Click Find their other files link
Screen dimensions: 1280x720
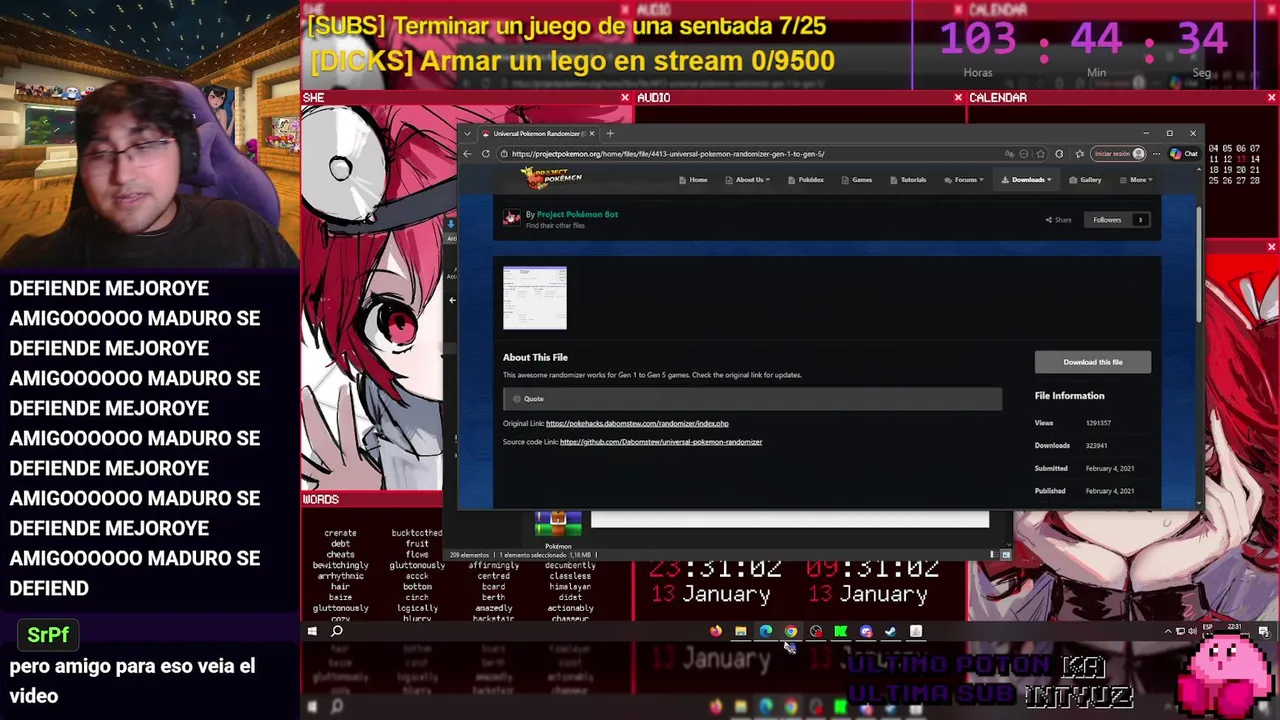pyautogui.click(x=555, y=226)
